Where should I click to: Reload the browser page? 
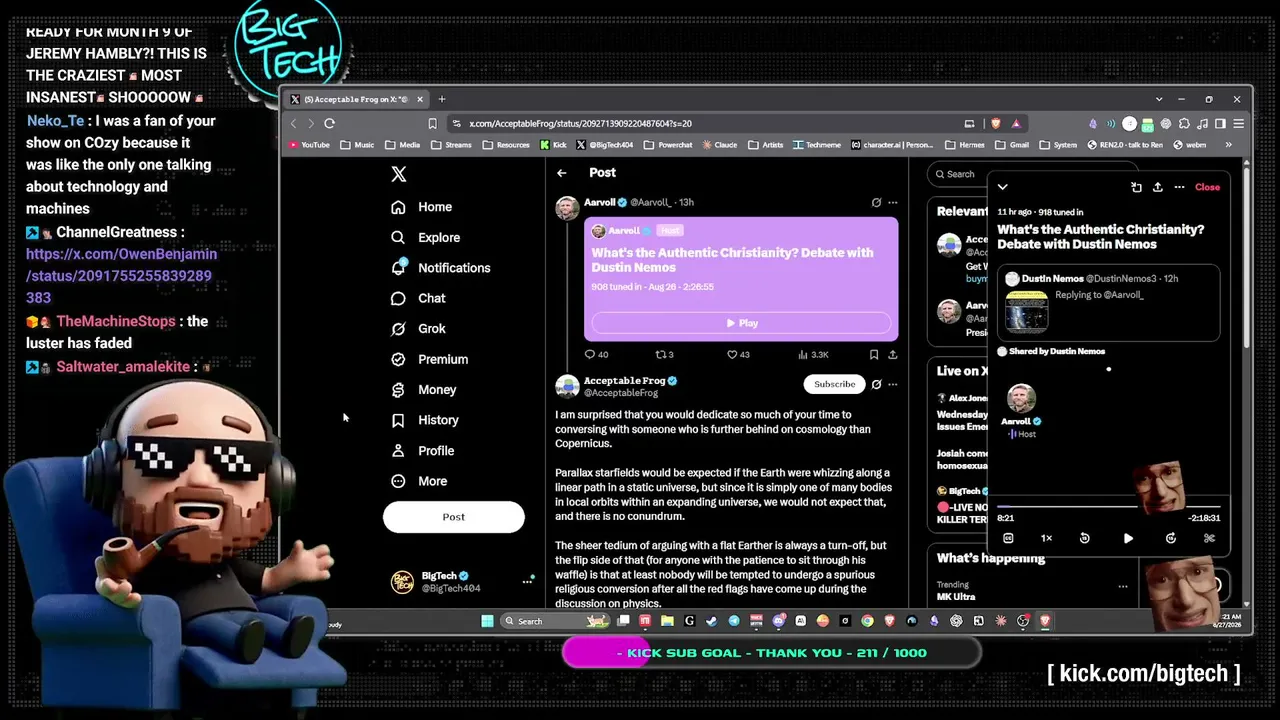(x=329, y=123)
